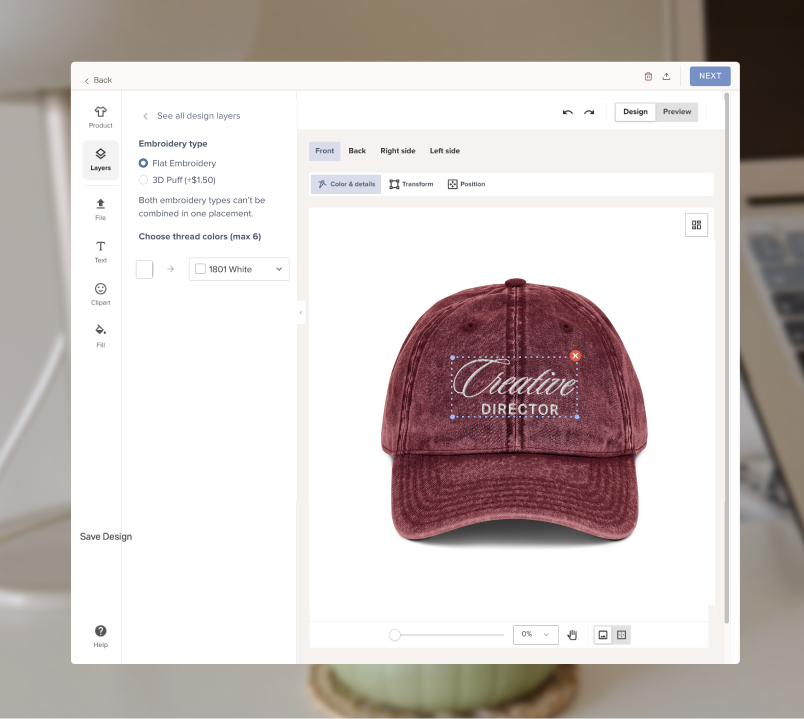The height and width of the screenshot is (719, 804).
Task: Select the Right side placement tab
Action: [x=397, y=151]
